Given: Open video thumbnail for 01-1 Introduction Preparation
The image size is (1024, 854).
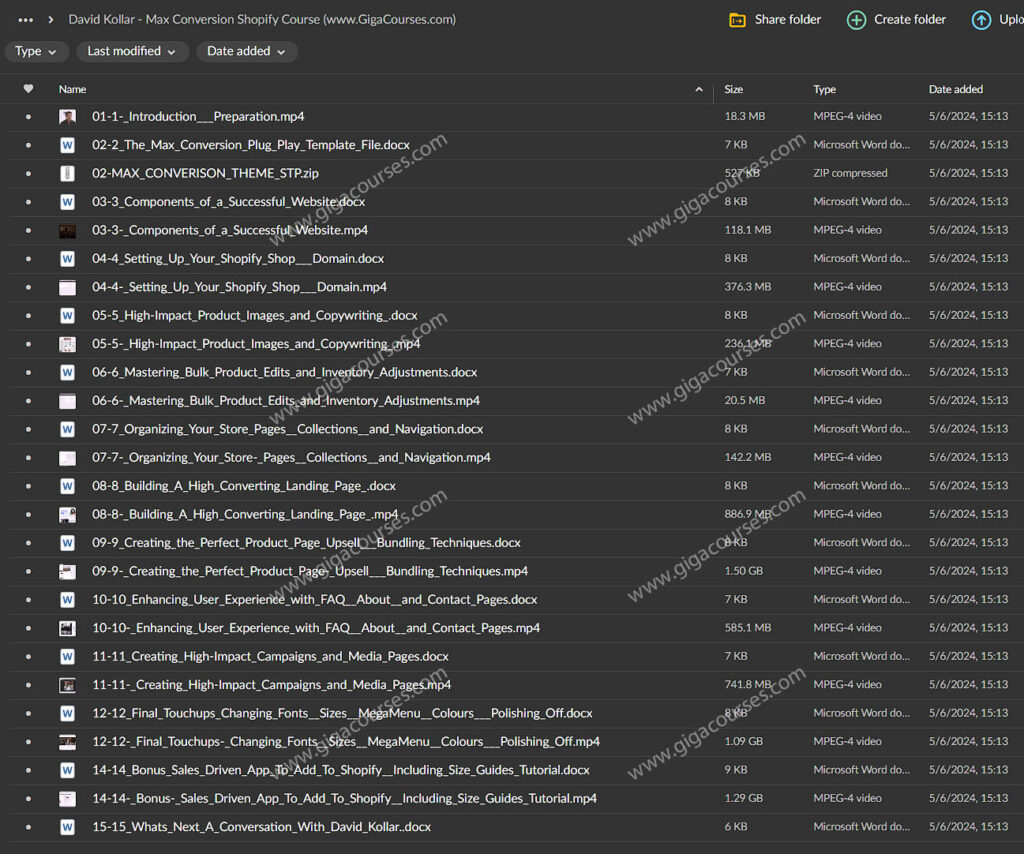Looking at the screenshot, I should coord(67,117).
